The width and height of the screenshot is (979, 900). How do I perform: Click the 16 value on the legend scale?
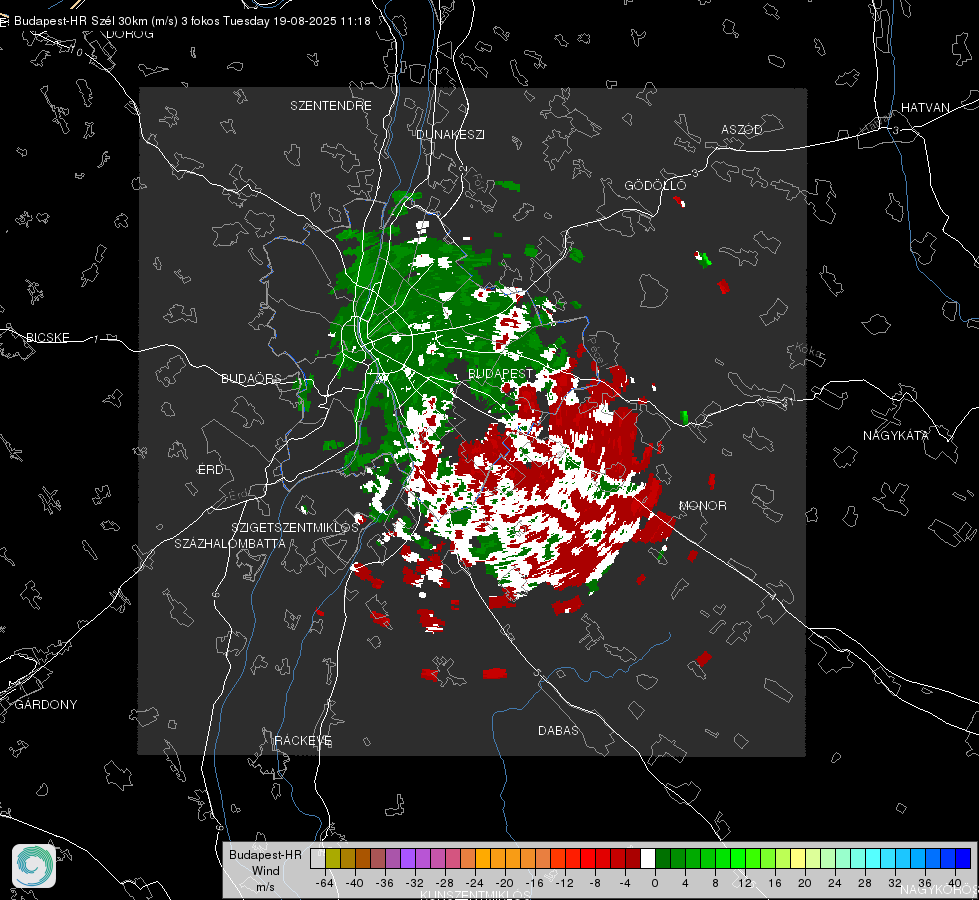(775, 883)
